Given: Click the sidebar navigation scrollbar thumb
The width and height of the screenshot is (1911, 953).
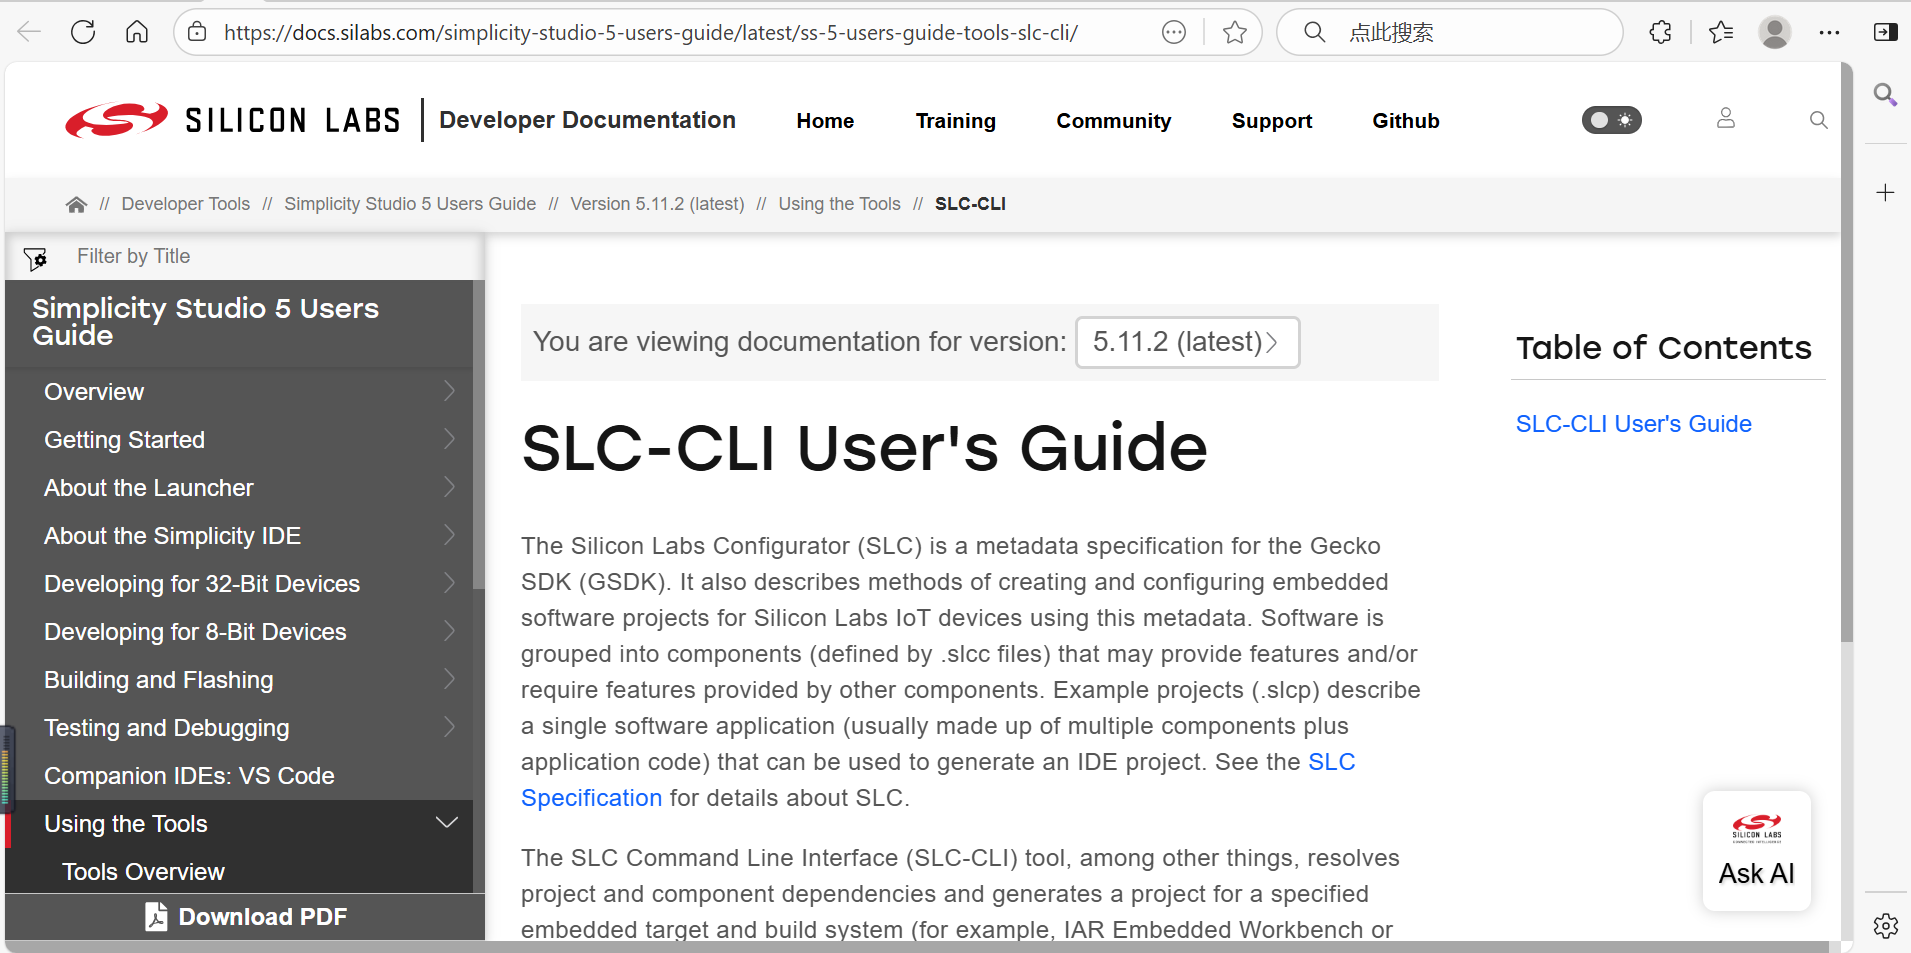Looking at the screenshot, I should pyautogui.click(x=478, y=434).
